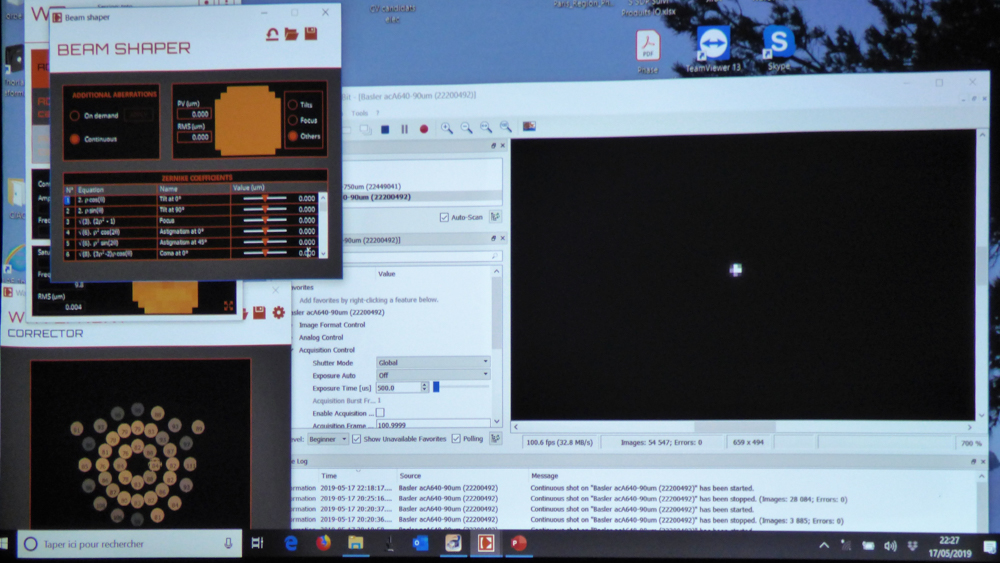The width and height of the screenshot is (1000, 563).
Task: Click the search icon in feature search box
Action: tap(494, 256)
